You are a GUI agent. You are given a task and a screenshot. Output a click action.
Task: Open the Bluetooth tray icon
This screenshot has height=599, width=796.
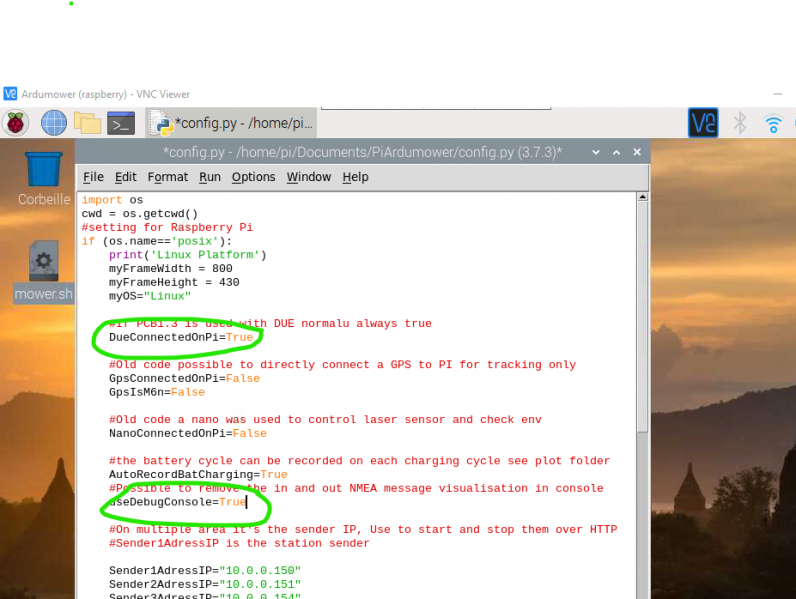(740, 123)
